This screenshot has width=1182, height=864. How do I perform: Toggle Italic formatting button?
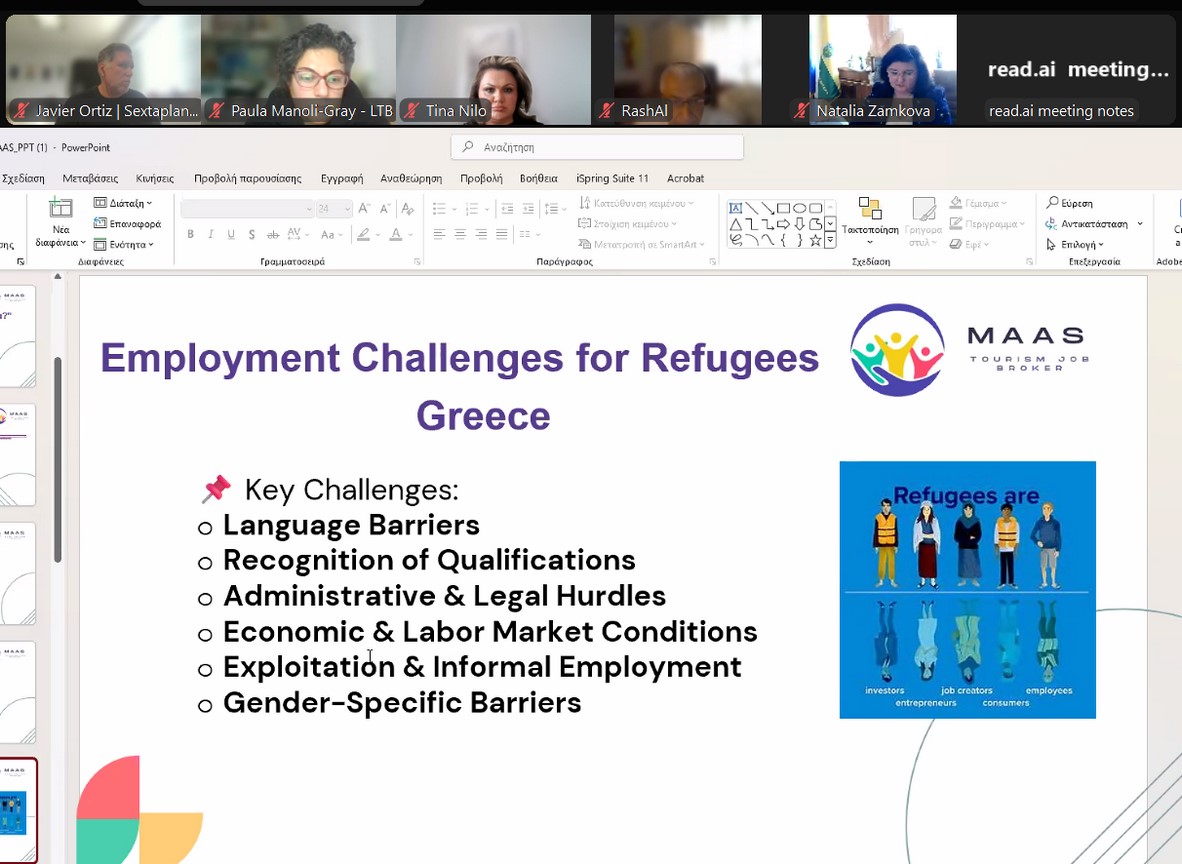(x=211, y=235)
